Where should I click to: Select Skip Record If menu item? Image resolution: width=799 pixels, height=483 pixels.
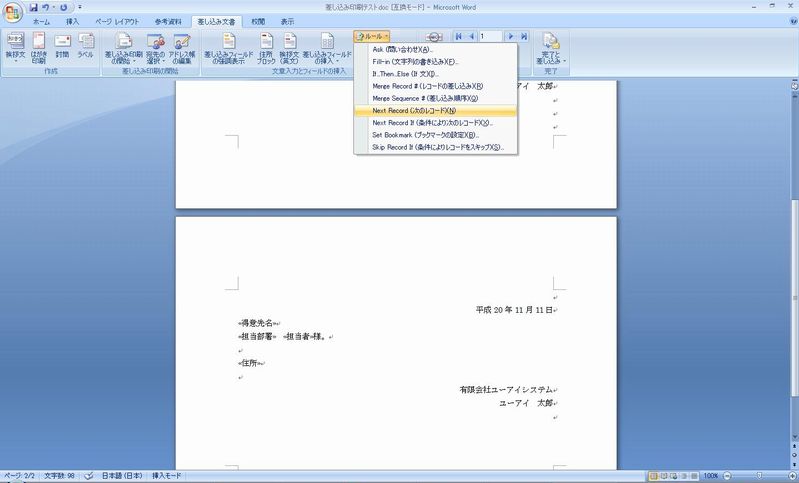(x=436, y=147)
